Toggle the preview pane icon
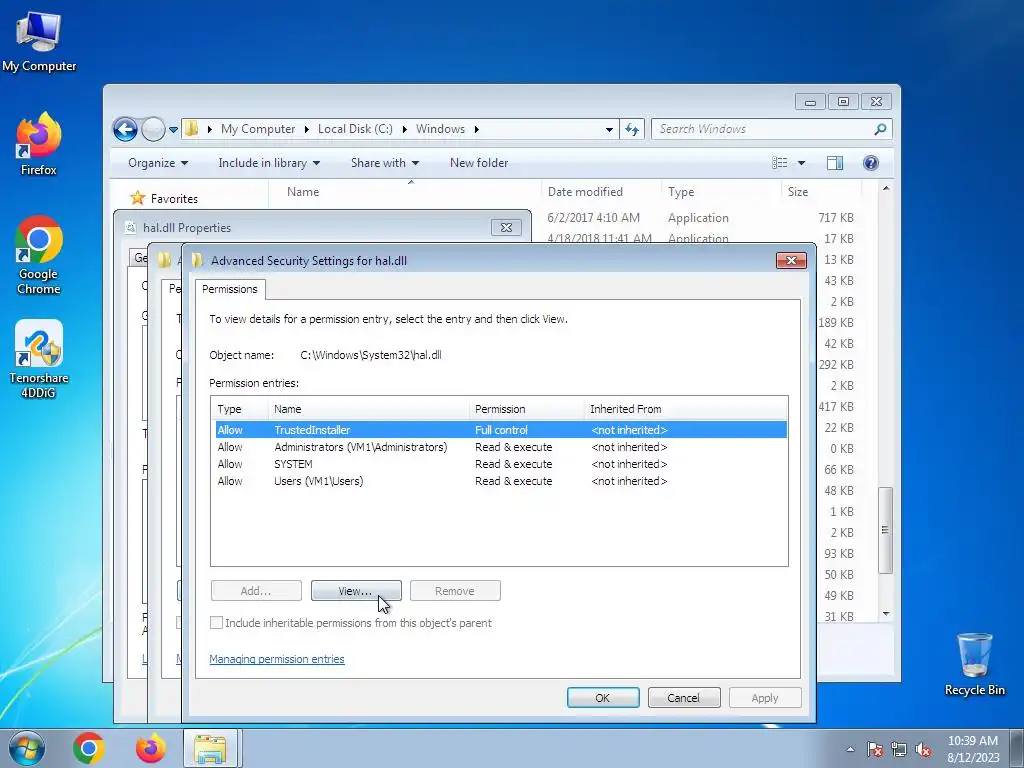 coord(835,163)
